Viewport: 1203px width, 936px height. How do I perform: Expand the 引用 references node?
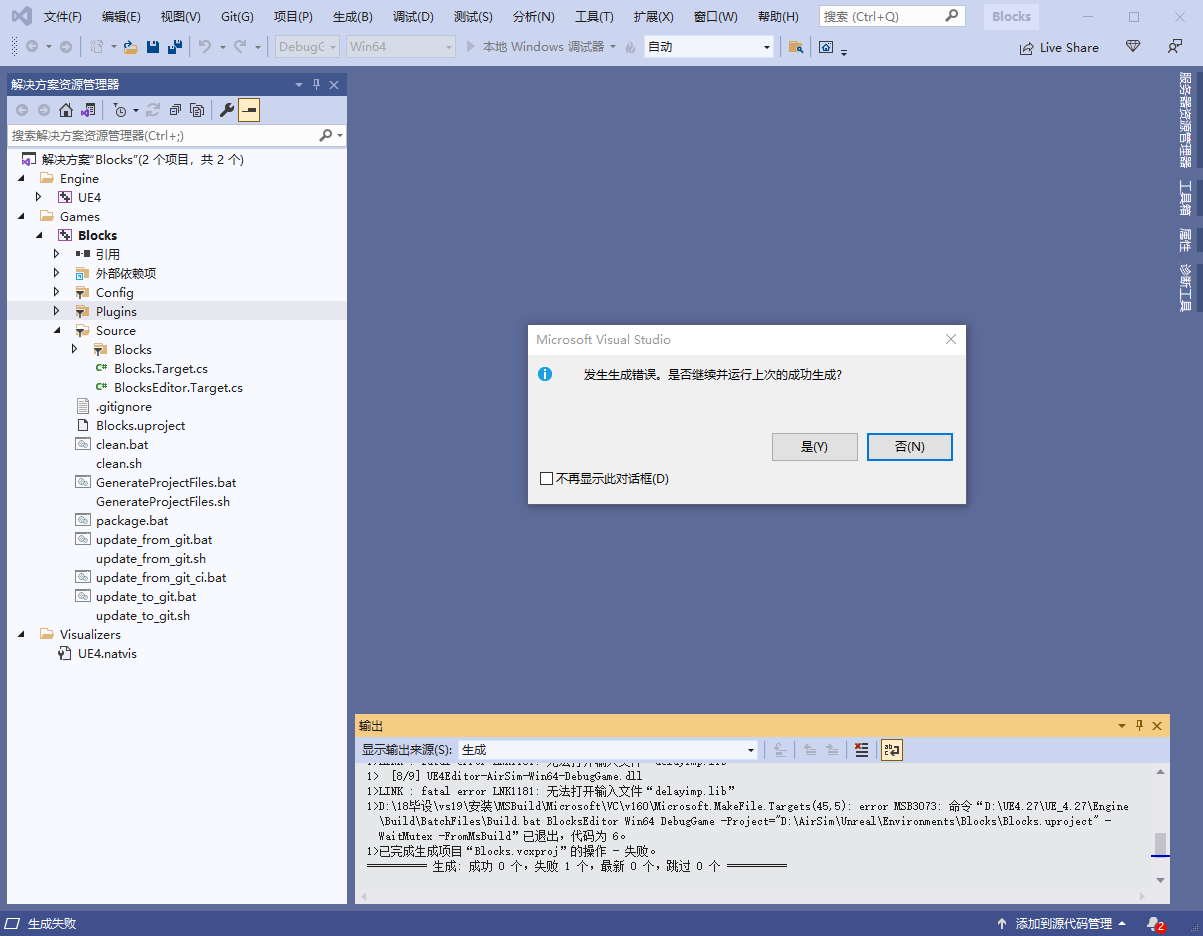click(x=56, y=254)
